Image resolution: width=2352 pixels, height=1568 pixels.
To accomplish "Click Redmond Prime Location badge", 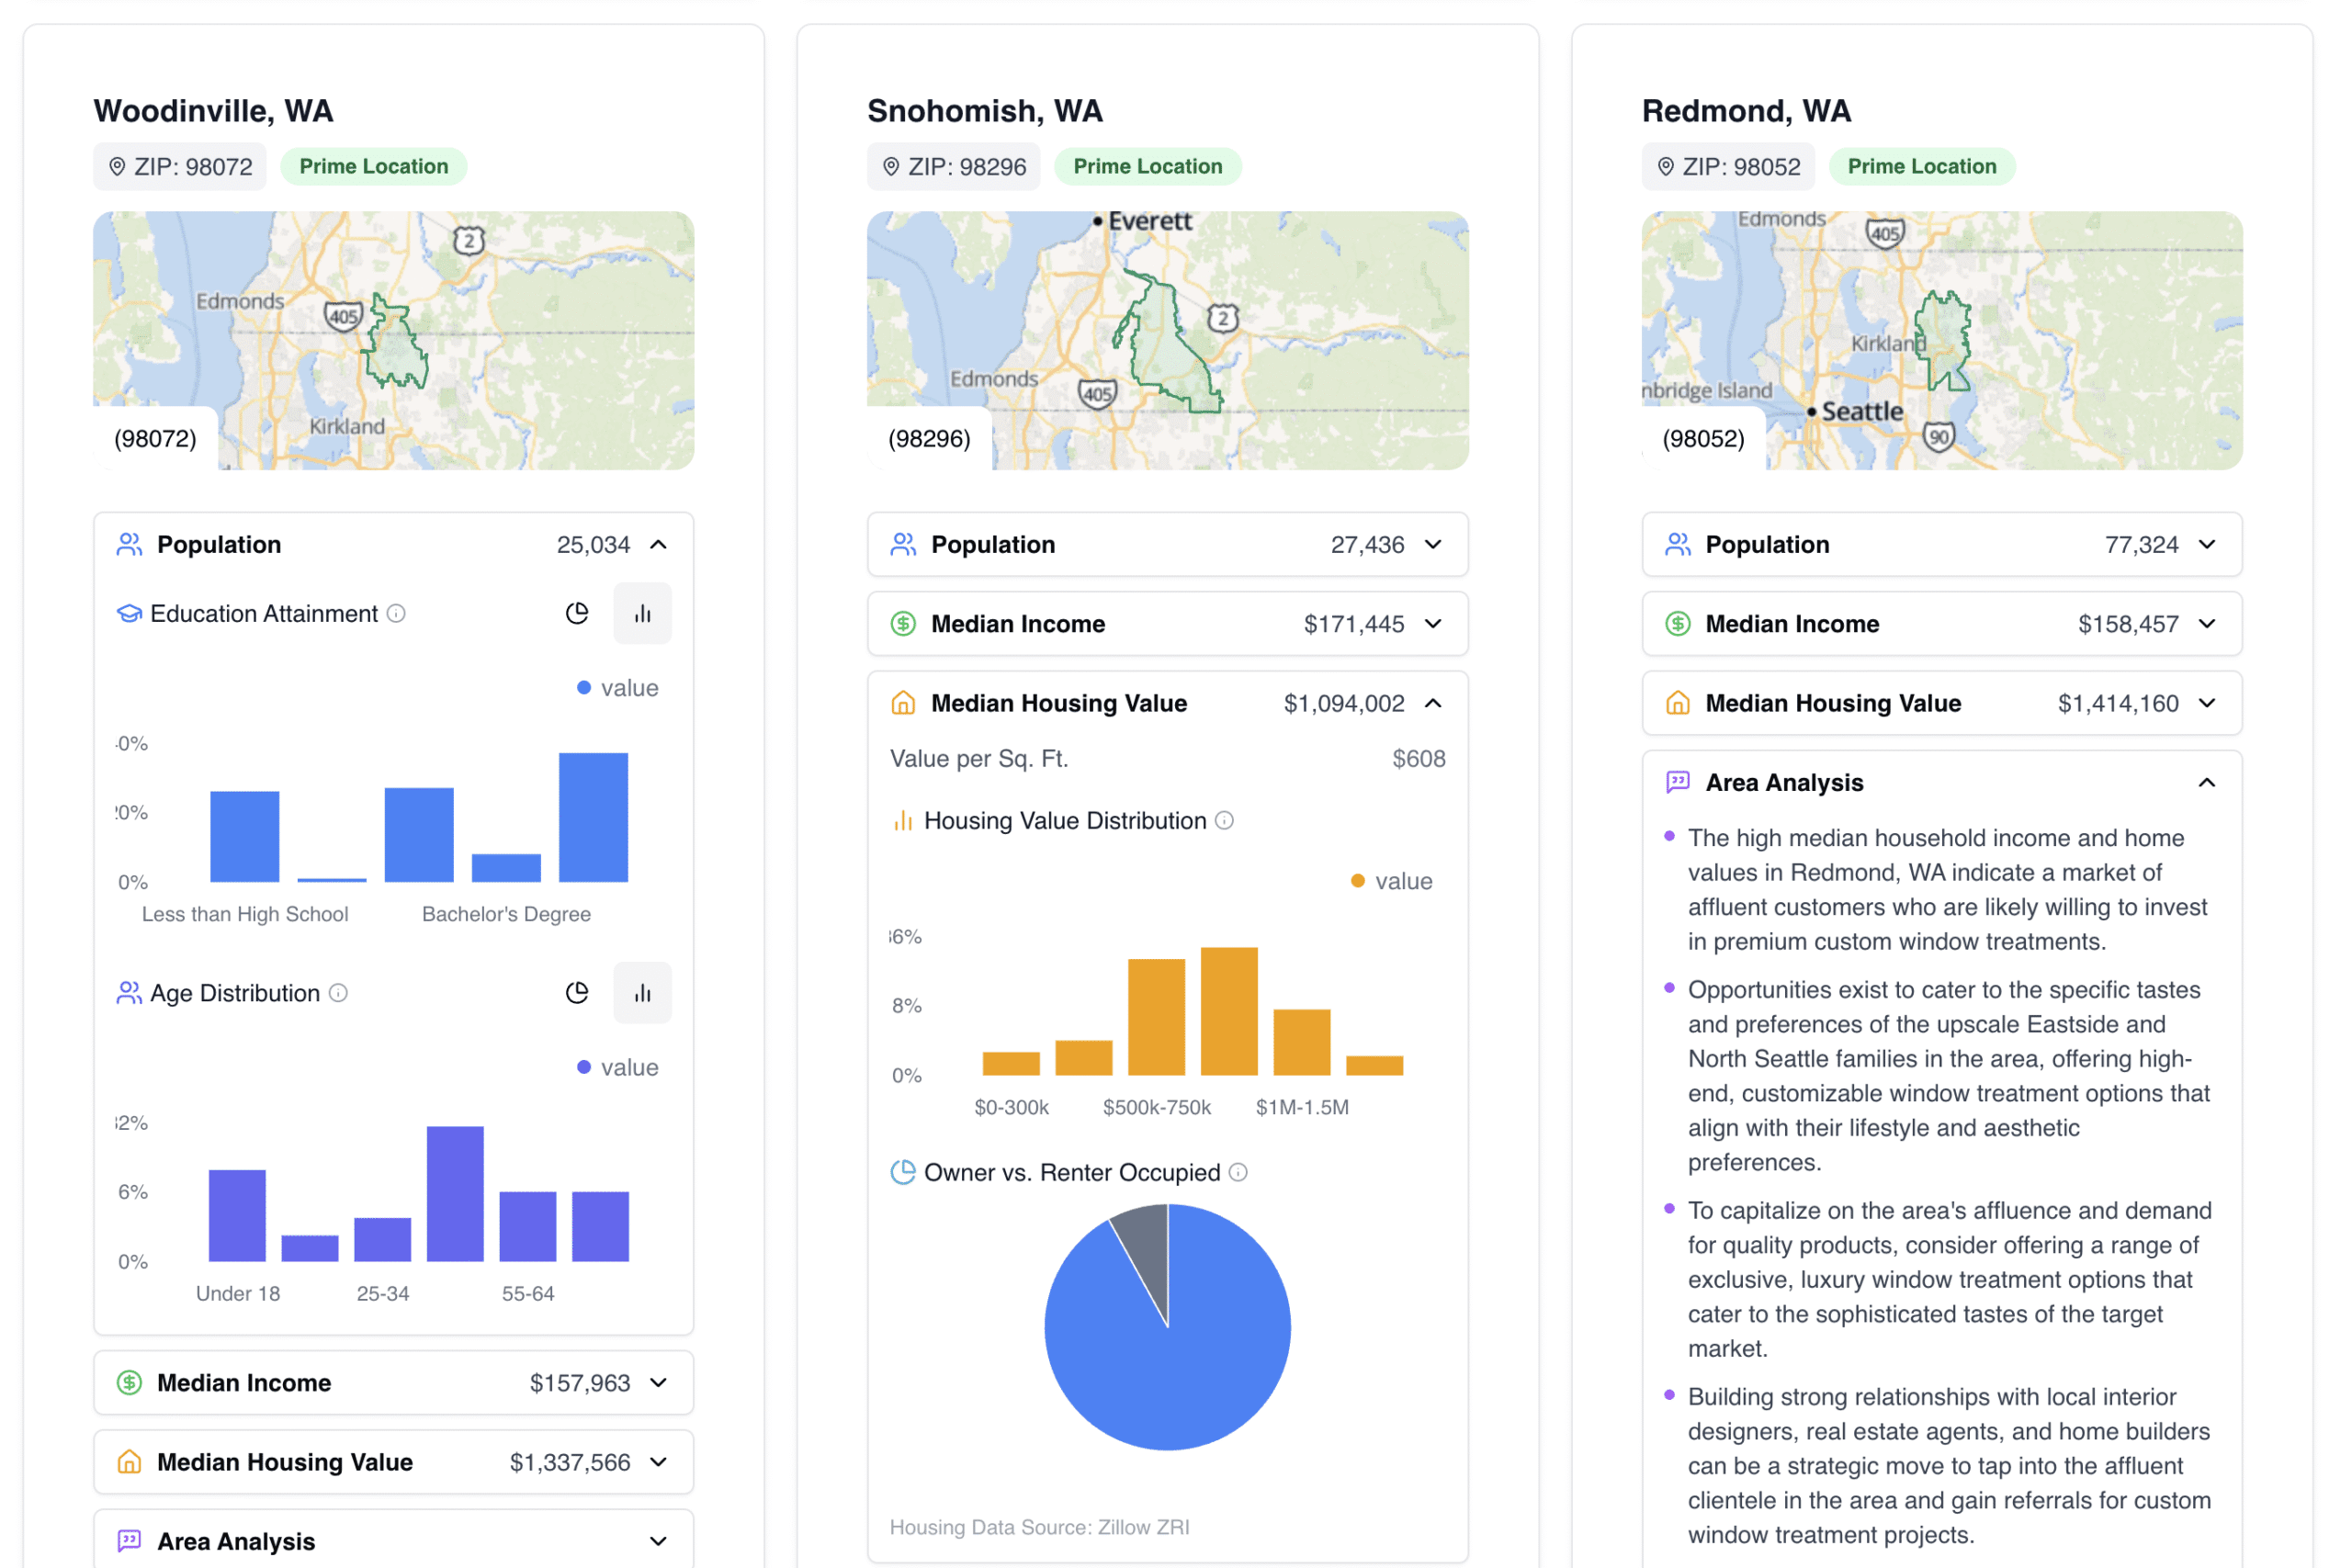I will tap(1922, 167).
